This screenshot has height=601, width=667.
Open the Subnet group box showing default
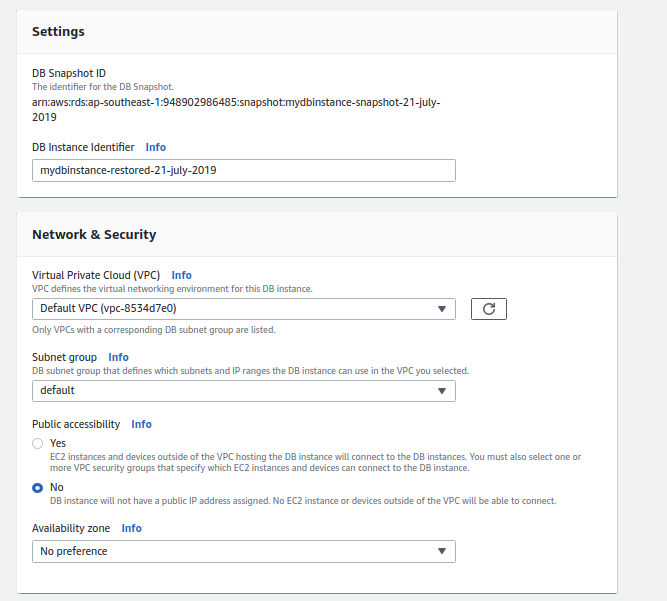coord(230,391)
